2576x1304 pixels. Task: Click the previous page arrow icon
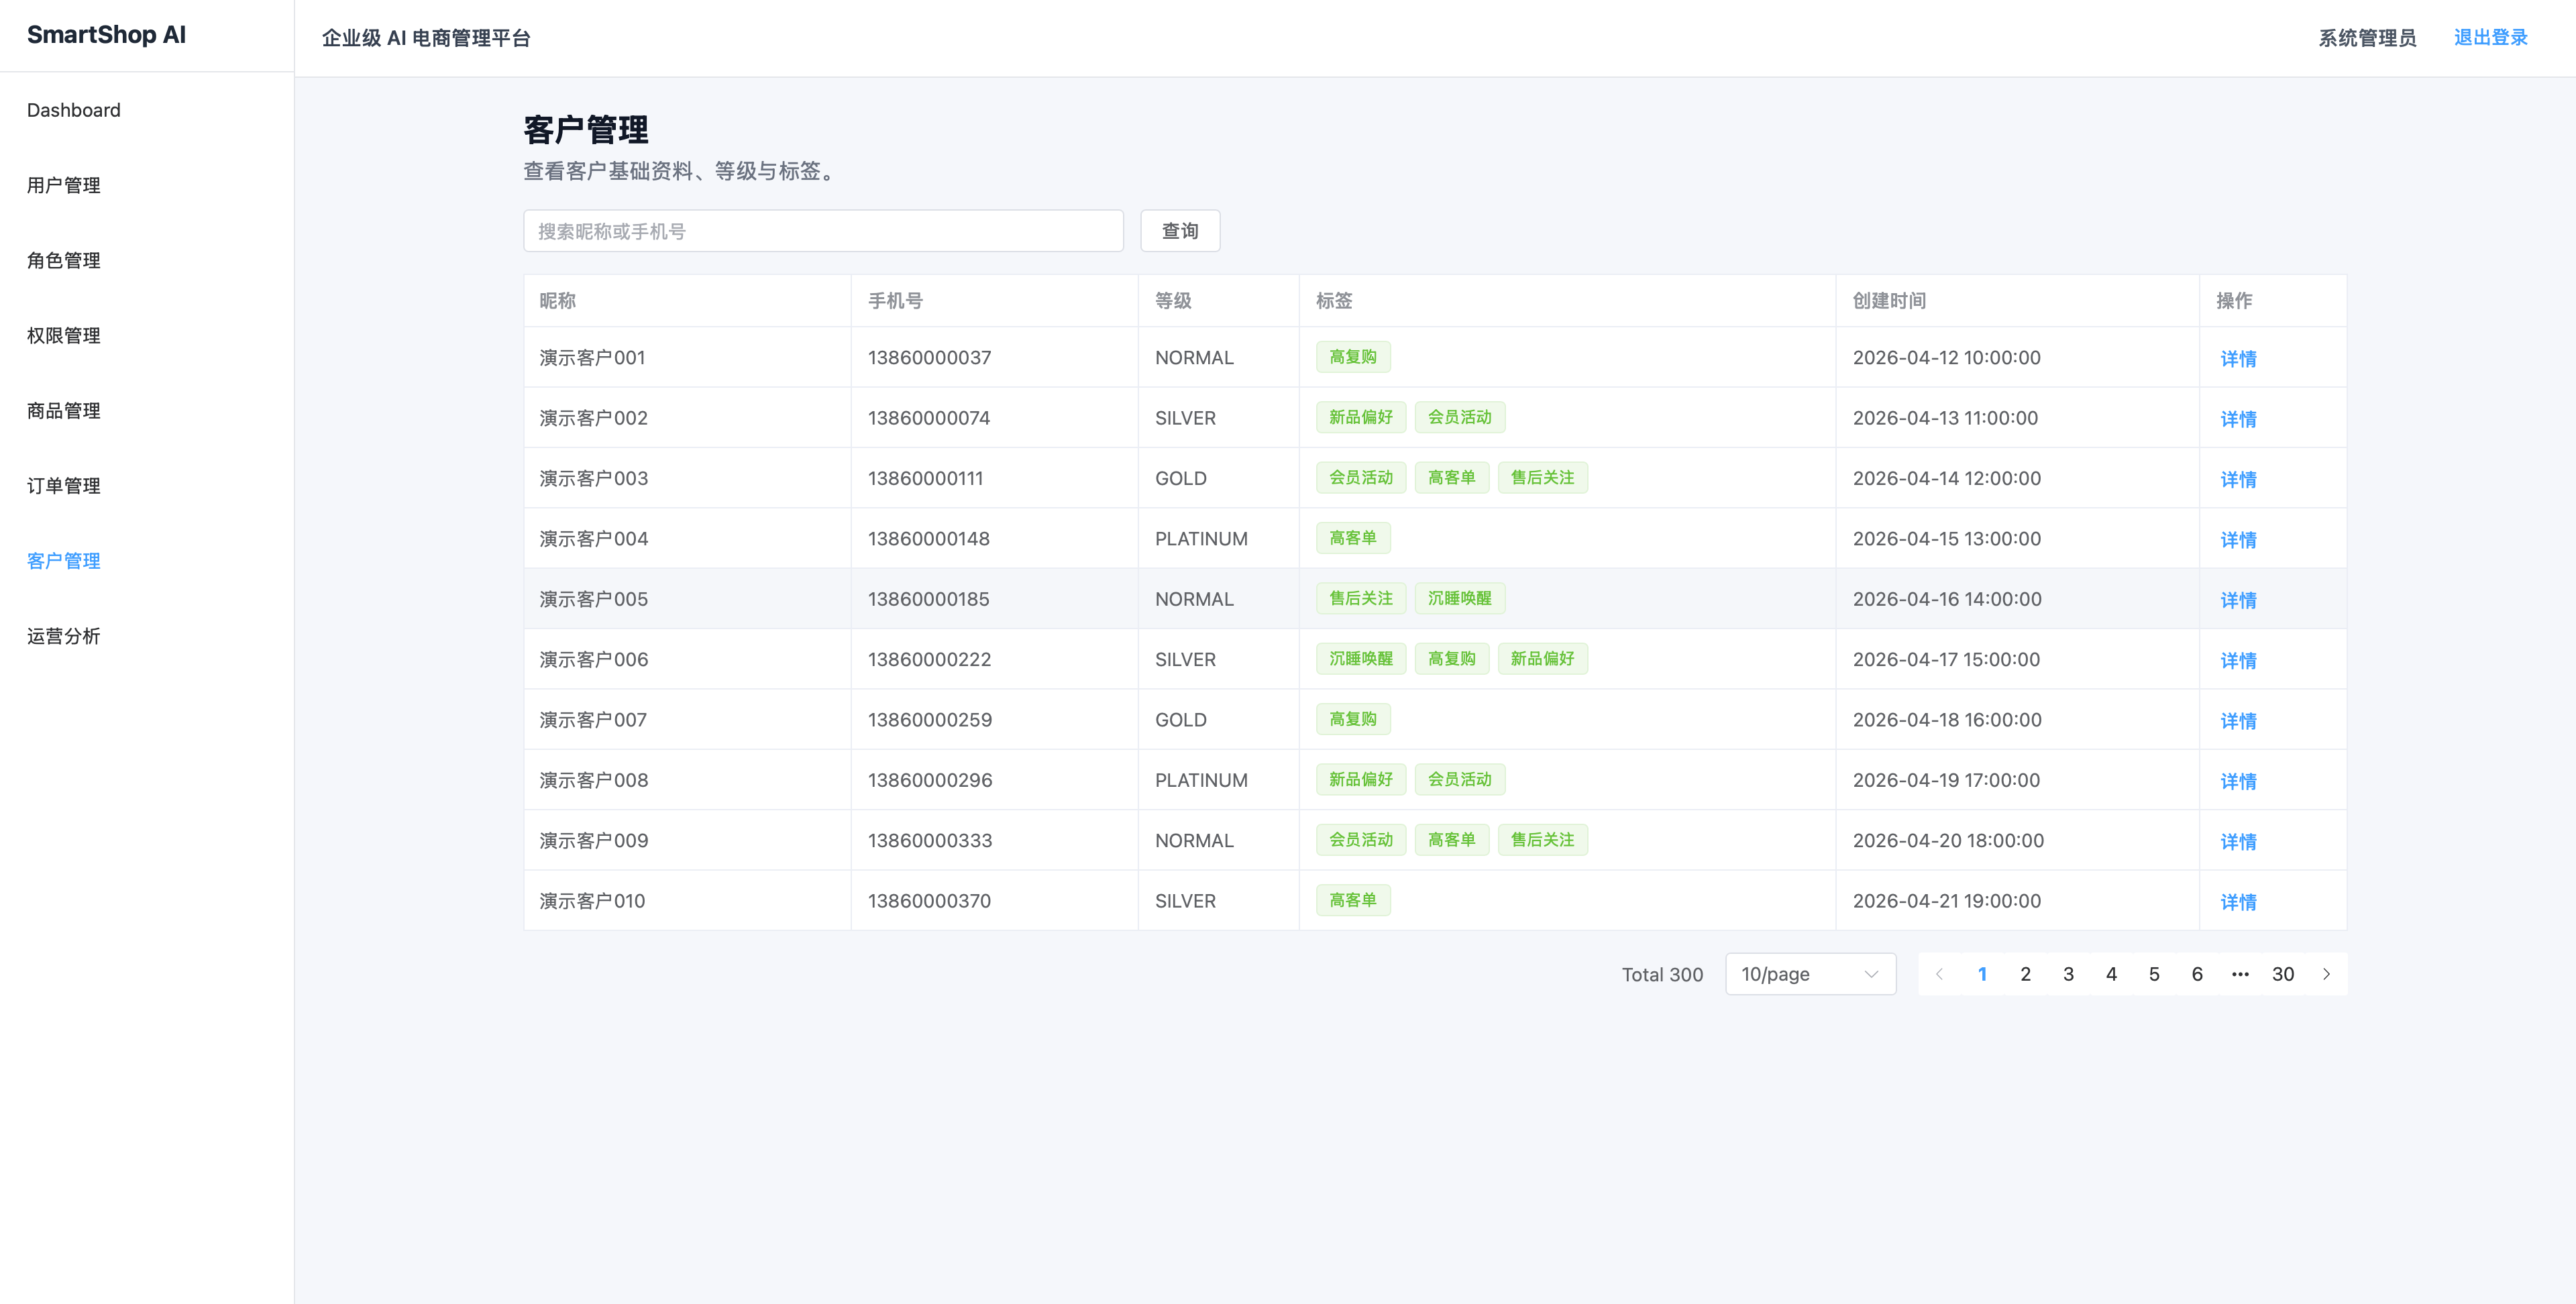[x=1939, y=974]
